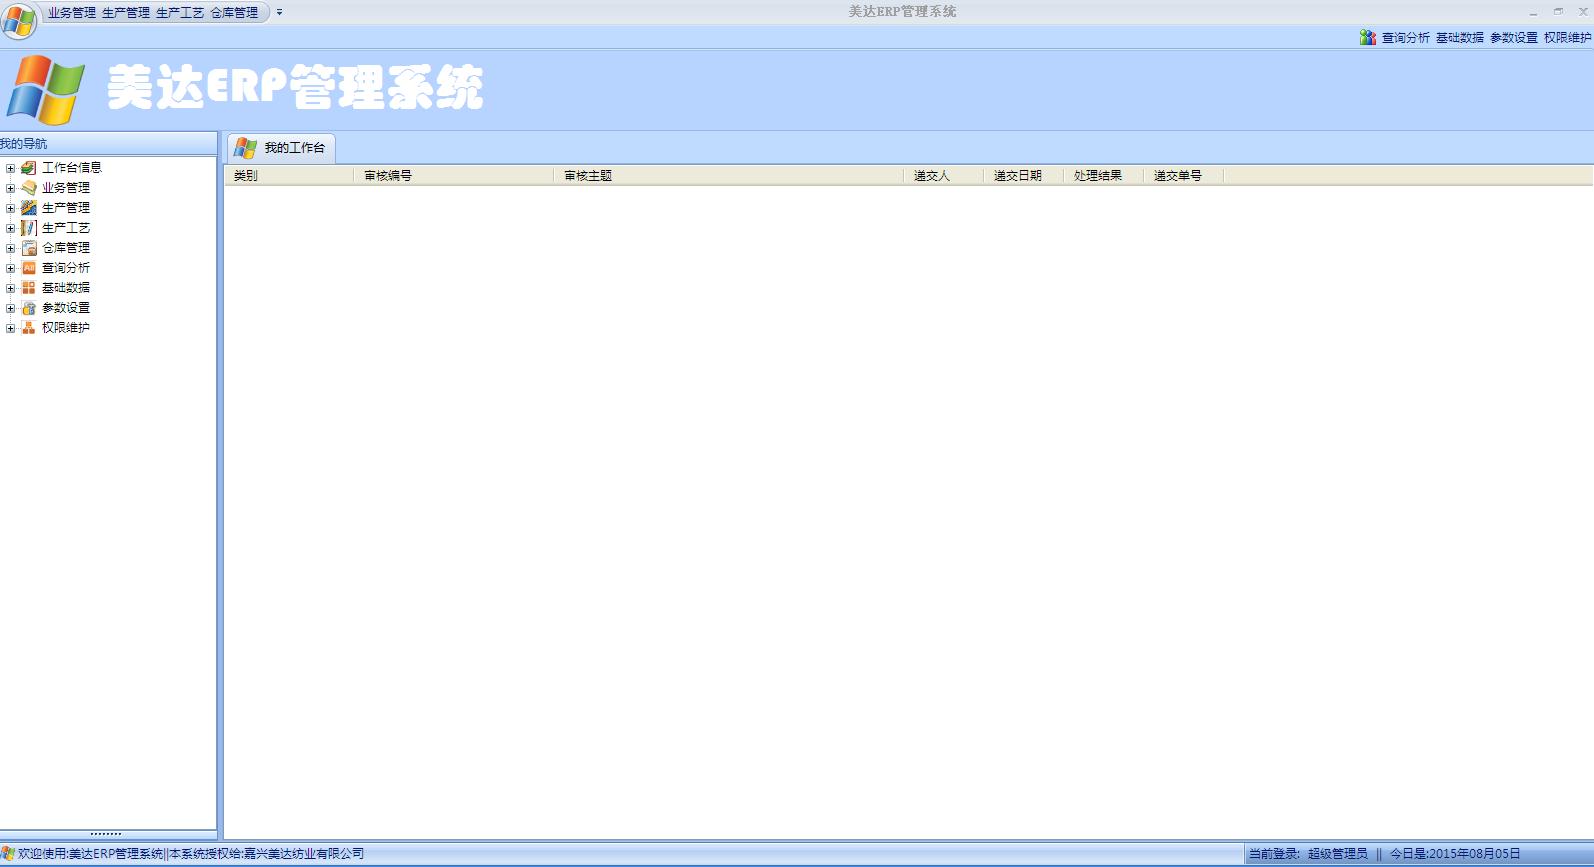Open the 查询分析 menu at top right
Image resolution: width=1594 pixels, height=867 pixels.
click(x=1406, y=38)
